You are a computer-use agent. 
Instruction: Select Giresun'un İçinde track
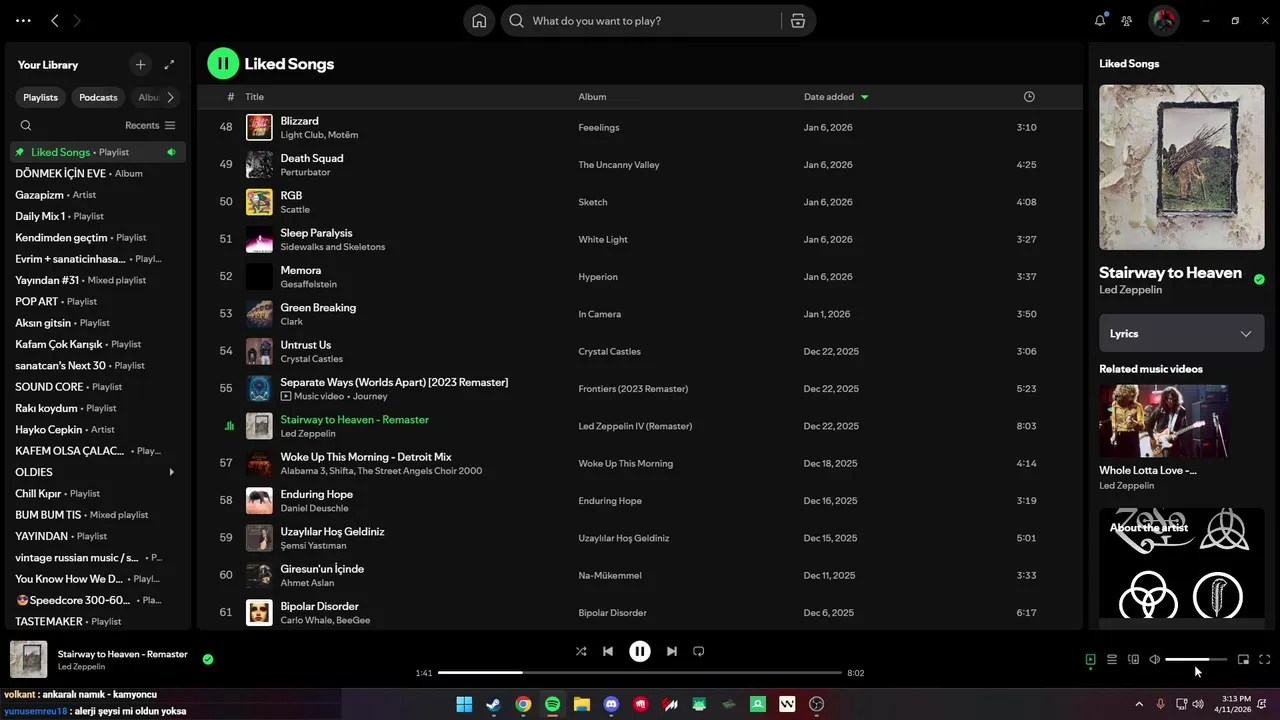(640, 575)
